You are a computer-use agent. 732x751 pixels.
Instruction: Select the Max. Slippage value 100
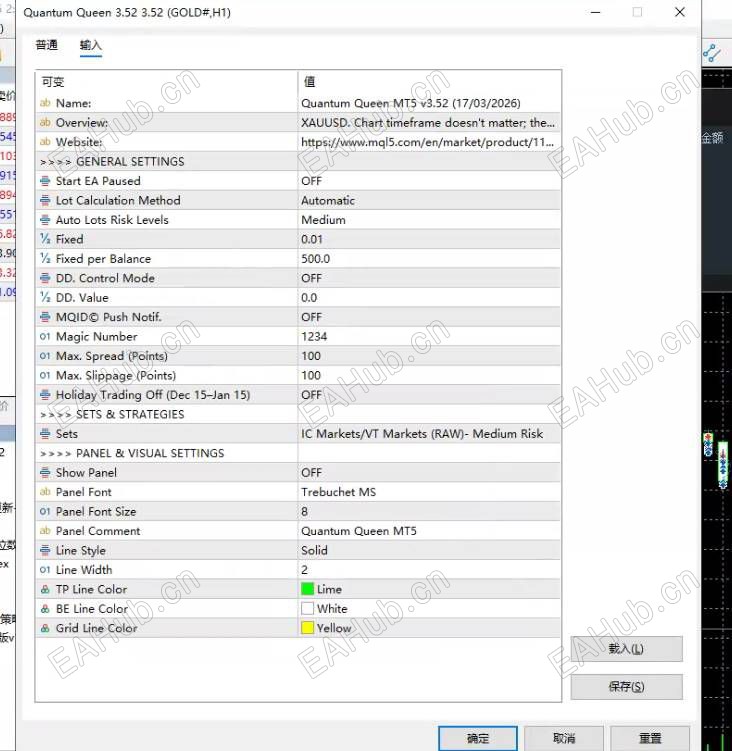tap(429, 375)
